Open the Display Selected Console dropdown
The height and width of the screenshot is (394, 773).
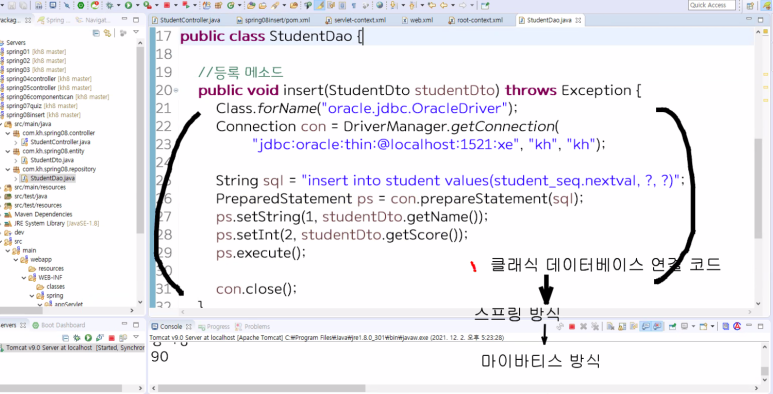694,326
